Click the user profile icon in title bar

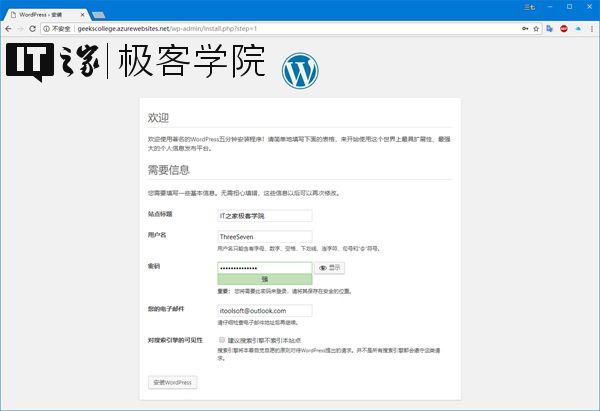[530, 7]
